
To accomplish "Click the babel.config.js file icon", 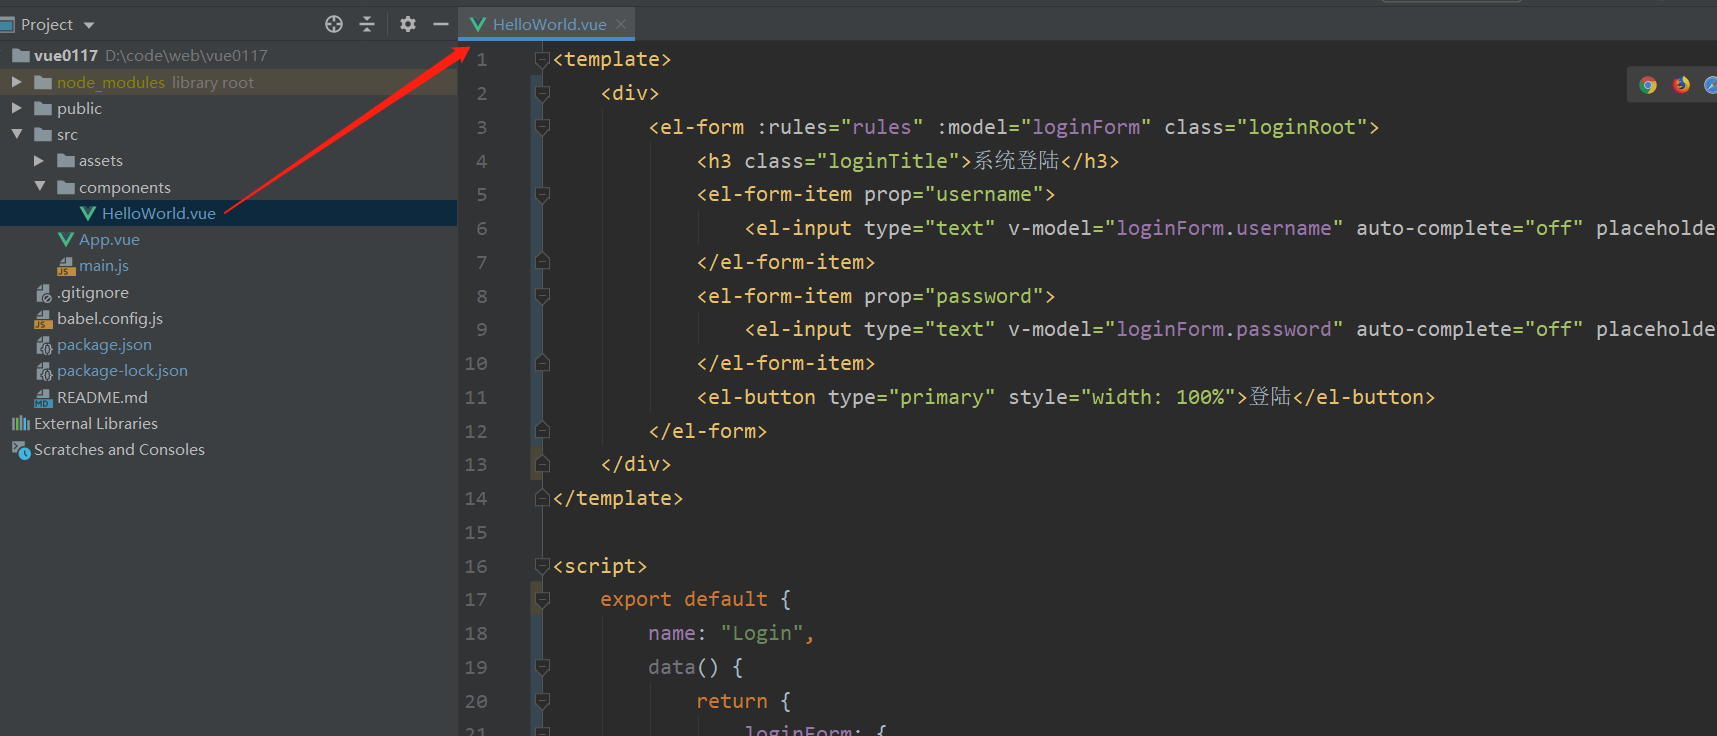I will pyautogui.click(x=44, y=319).
